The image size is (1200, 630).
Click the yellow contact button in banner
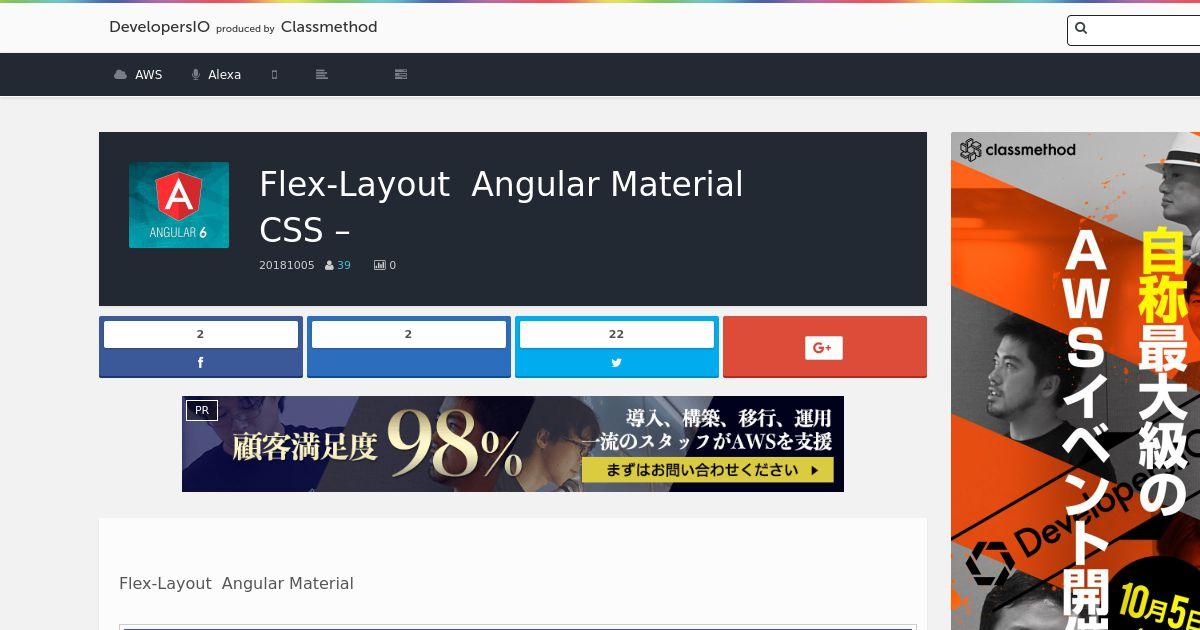tap(706, 470)
